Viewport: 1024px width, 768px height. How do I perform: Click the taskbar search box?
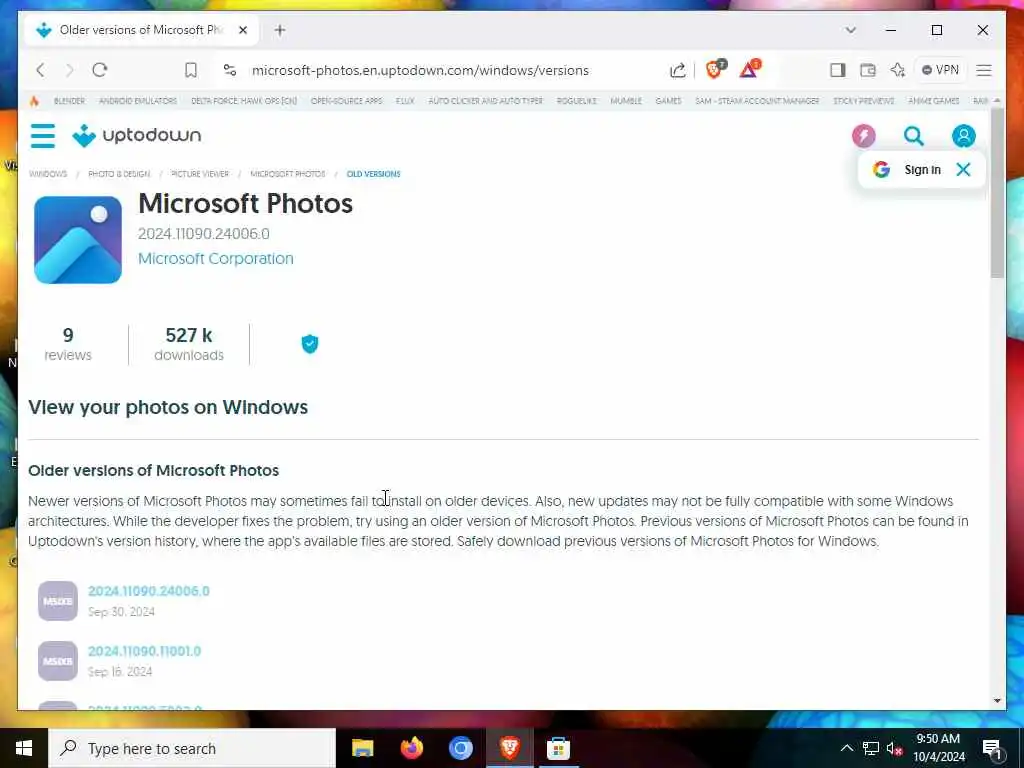point(192,748)
